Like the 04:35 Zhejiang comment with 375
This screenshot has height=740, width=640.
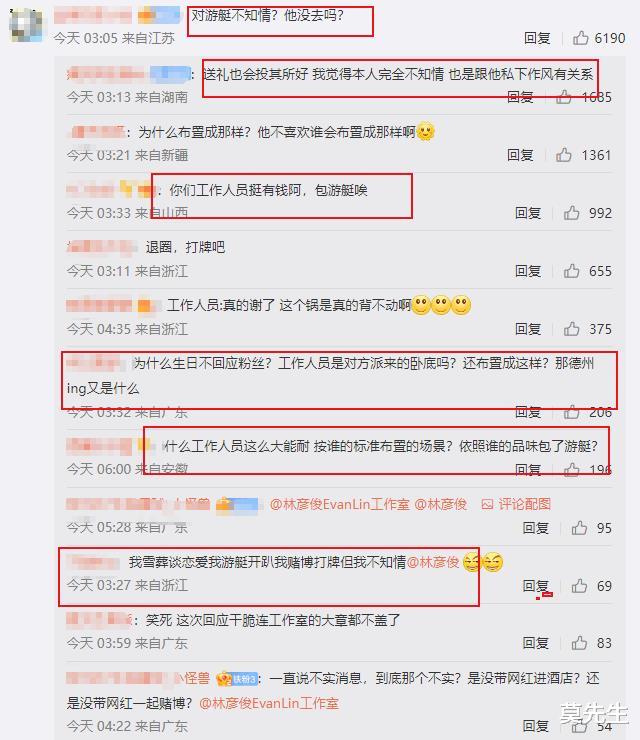click(x=572, y=329)
